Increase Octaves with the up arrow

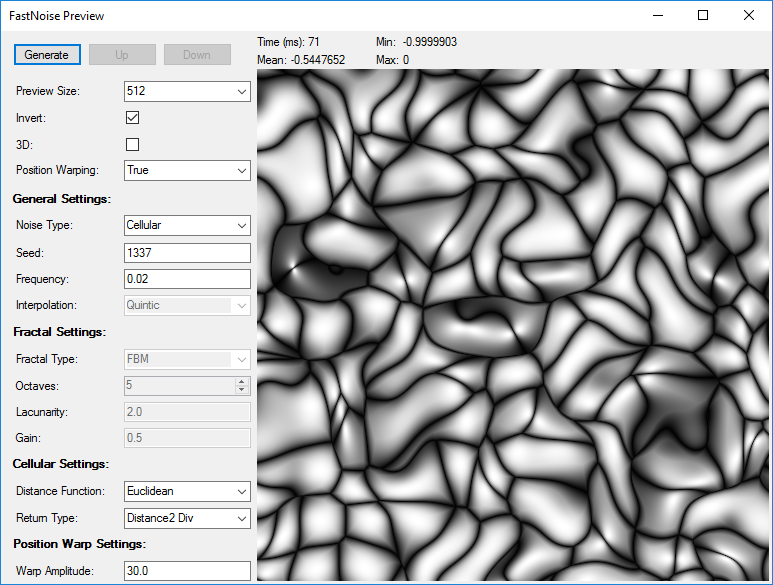(242, 382)
